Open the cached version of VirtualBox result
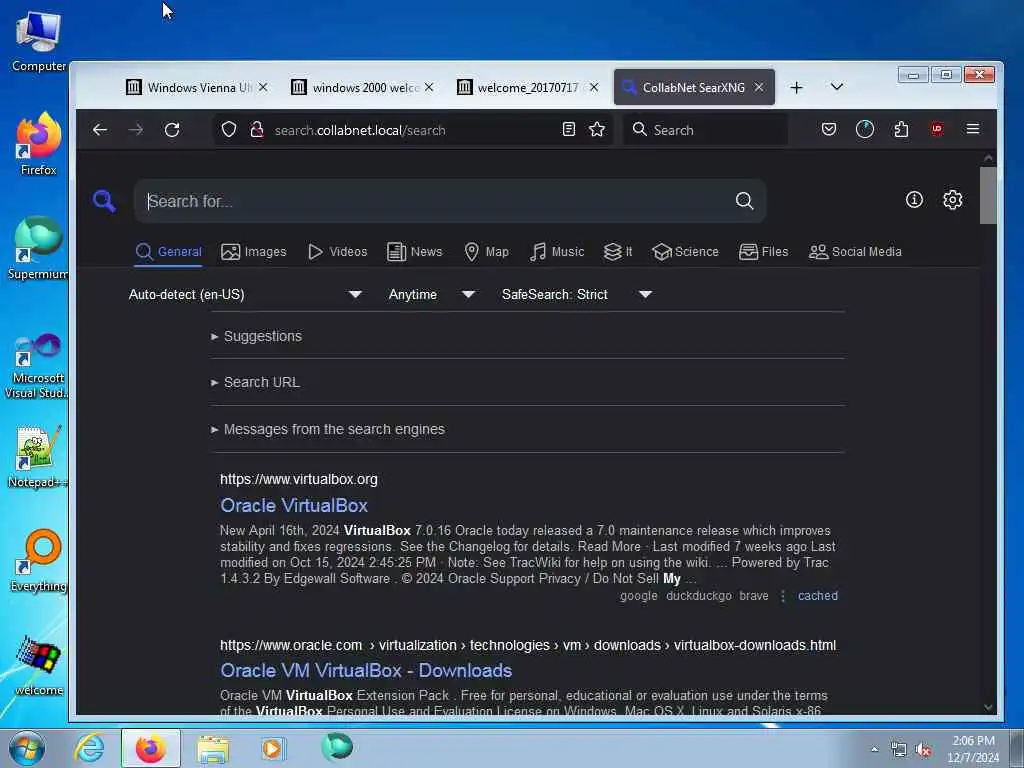The image size is (1024, 768). [x=818, y=596]
